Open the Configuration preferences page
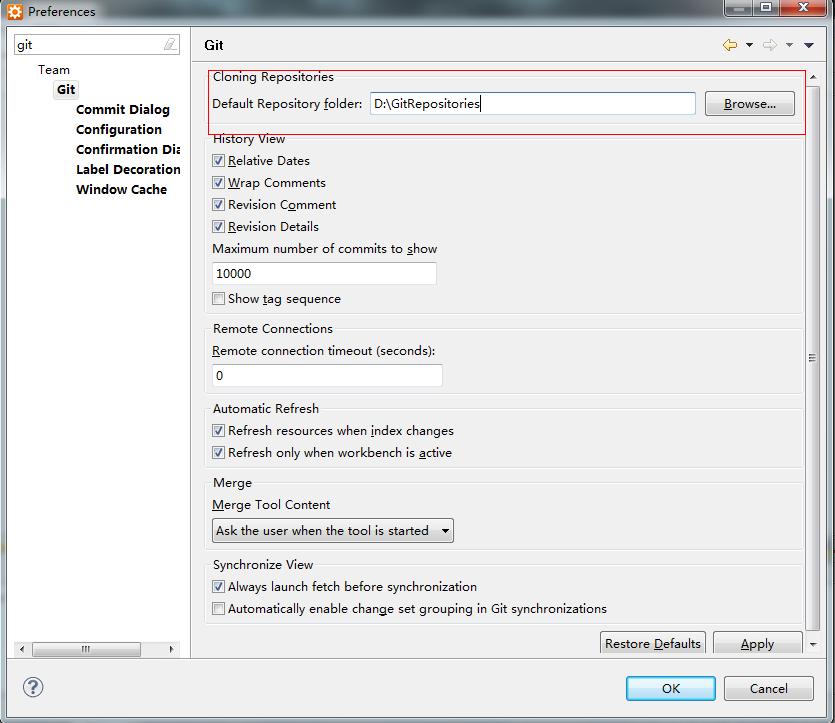The width and height of the screenshot is (835, 723). [119, 129]
